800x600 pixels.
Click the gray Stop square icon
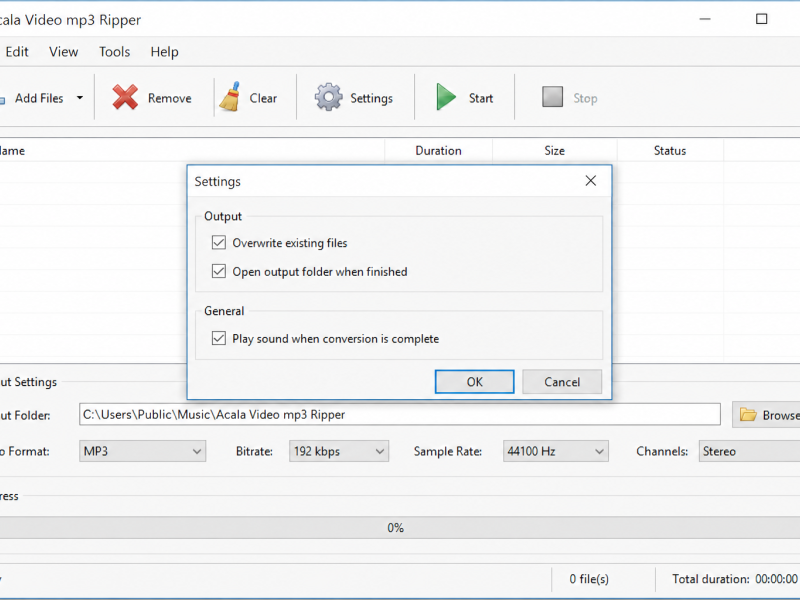552,97
